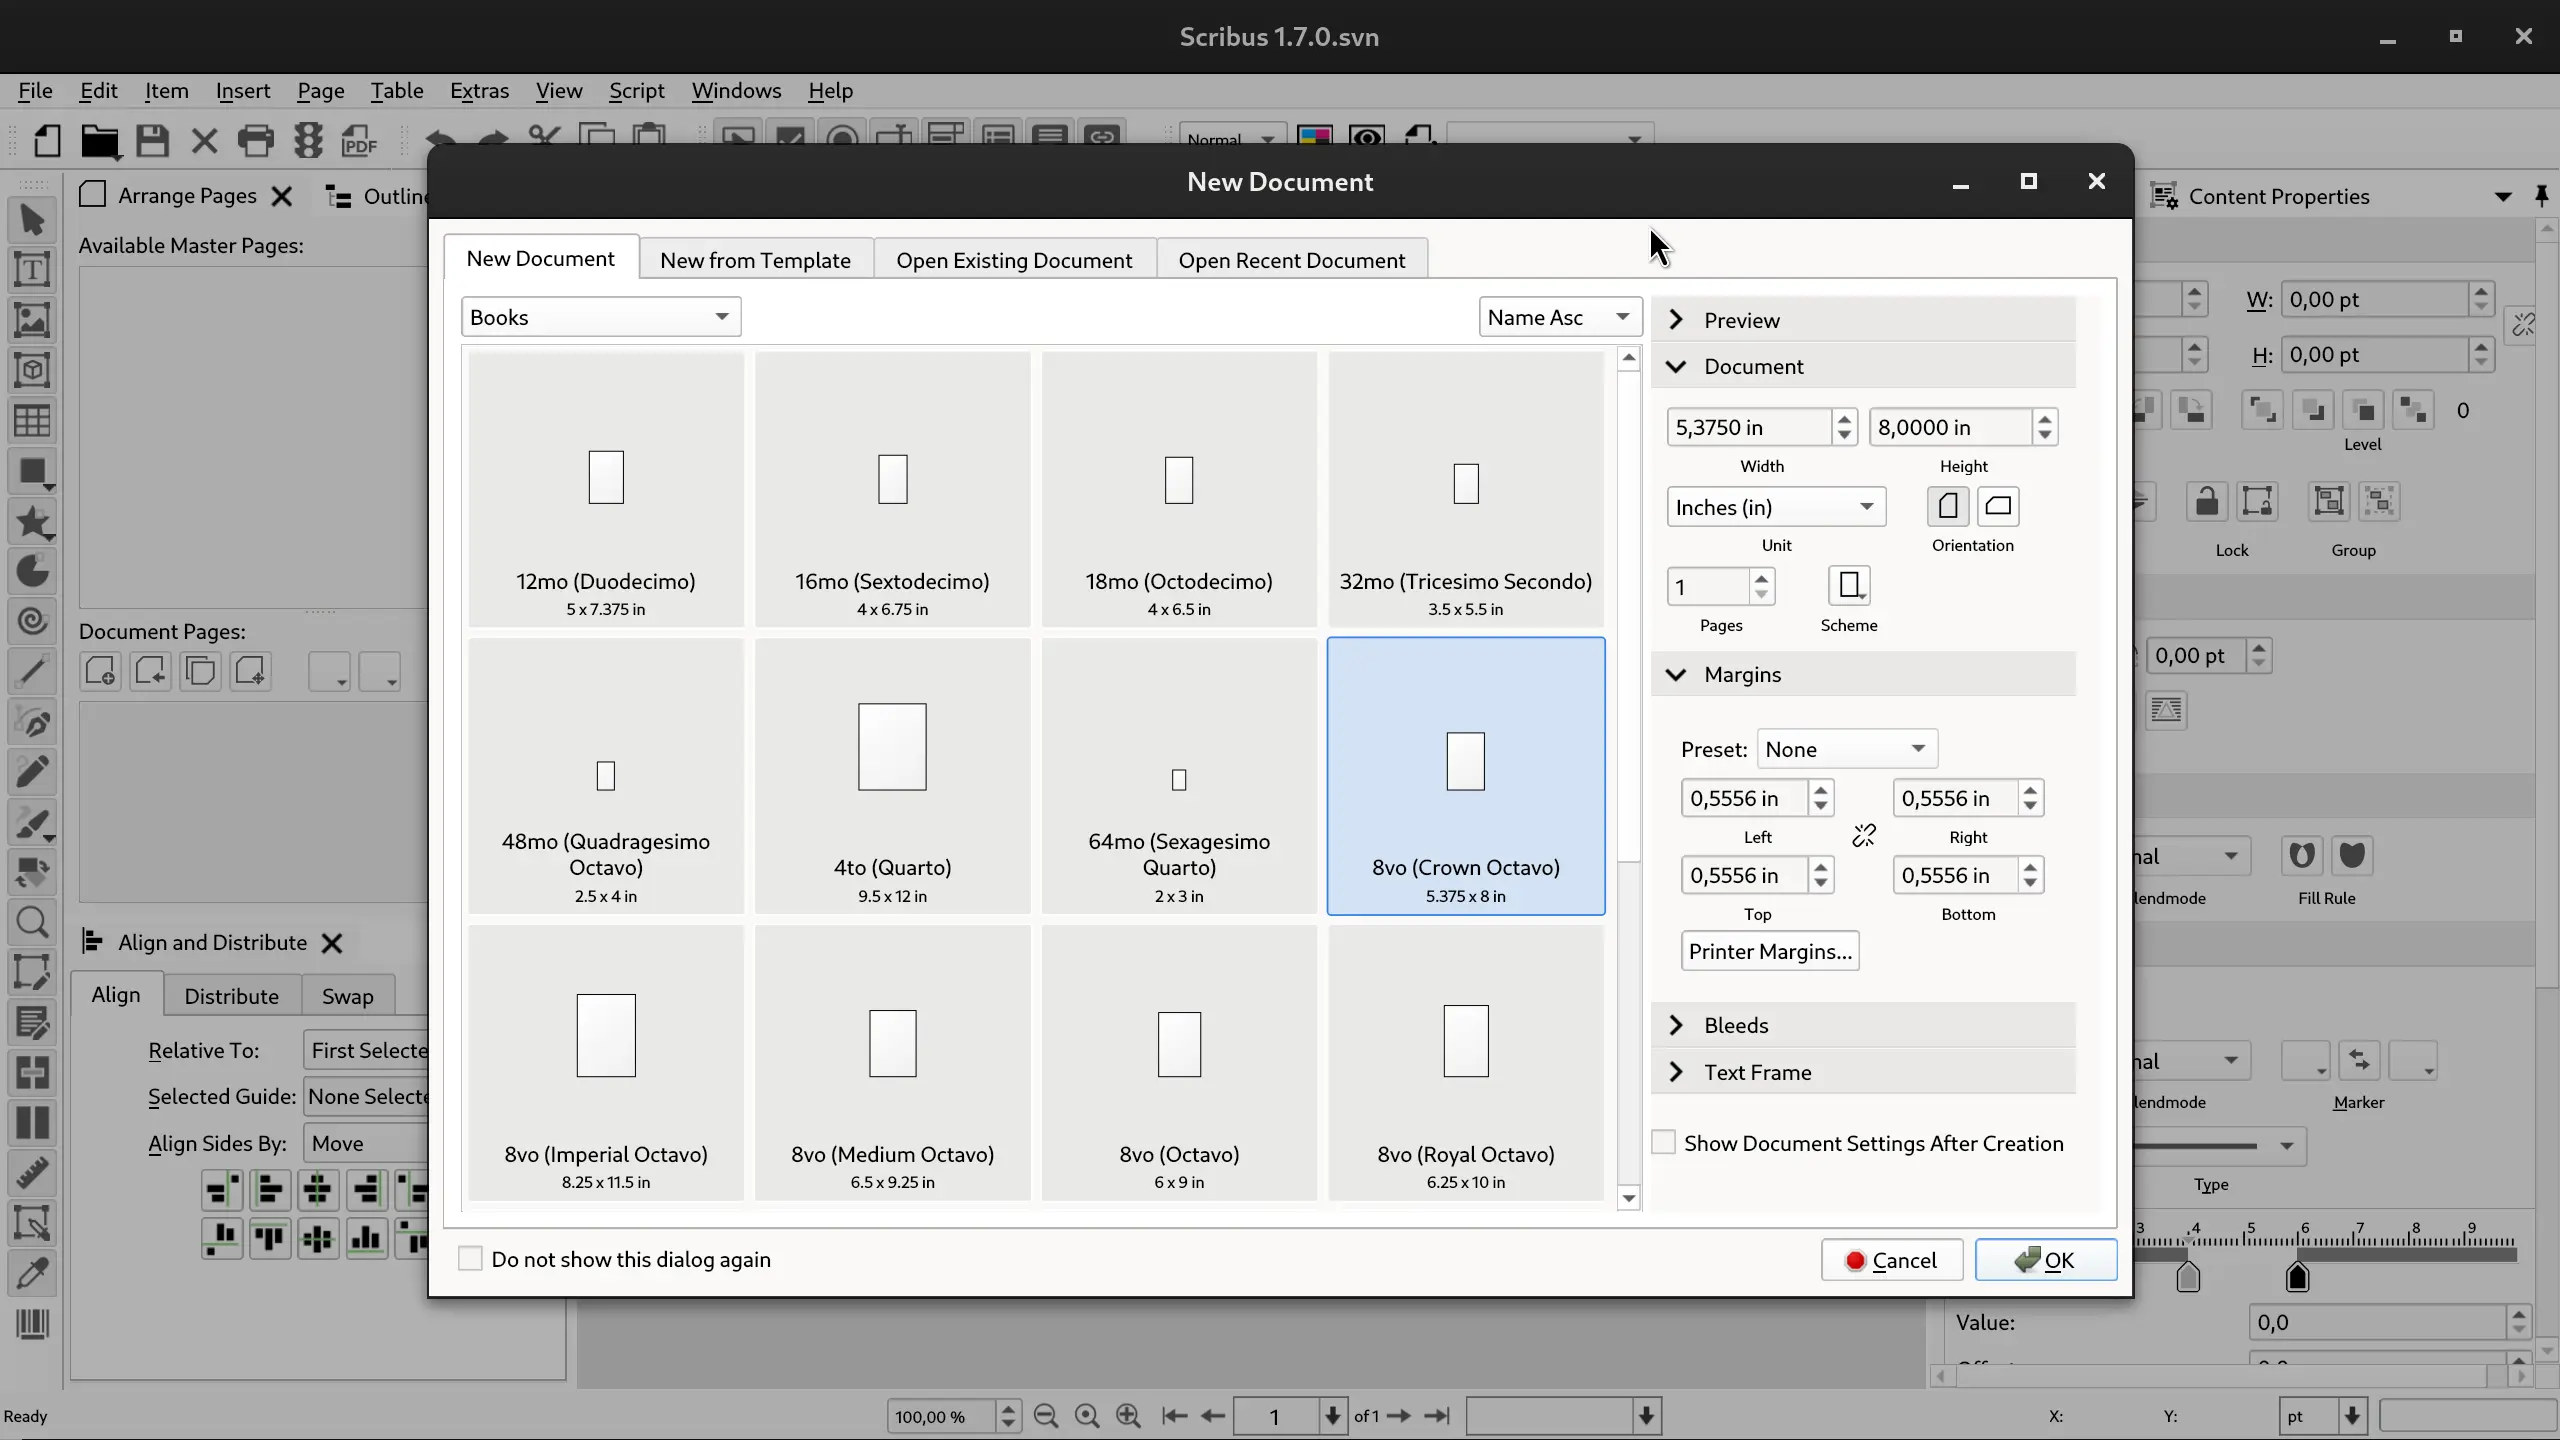Enable Do not show this dialog again
This screenshot has width=2560, height=1440.
(469, 1259)
